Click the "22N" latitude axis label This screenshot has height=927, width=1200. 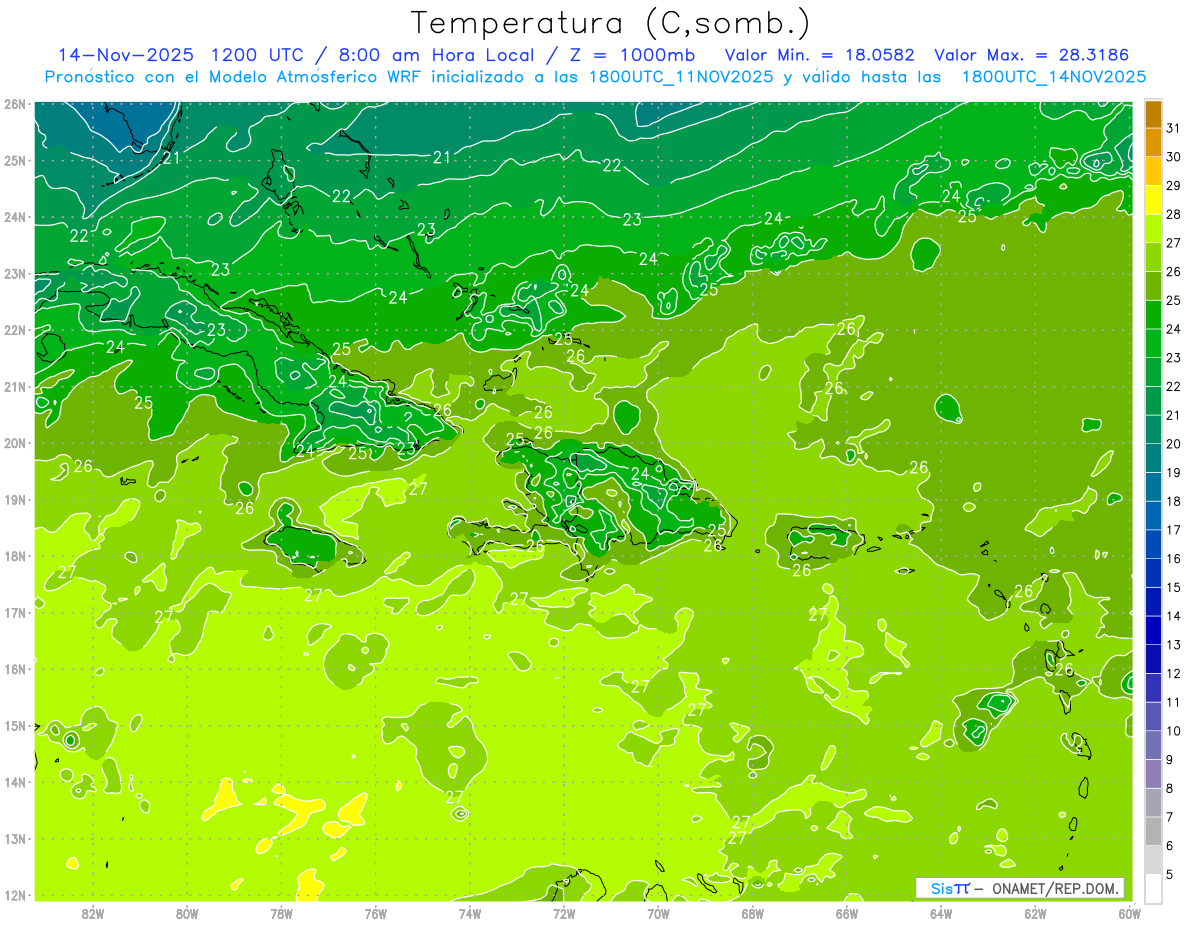click(15, 330)
